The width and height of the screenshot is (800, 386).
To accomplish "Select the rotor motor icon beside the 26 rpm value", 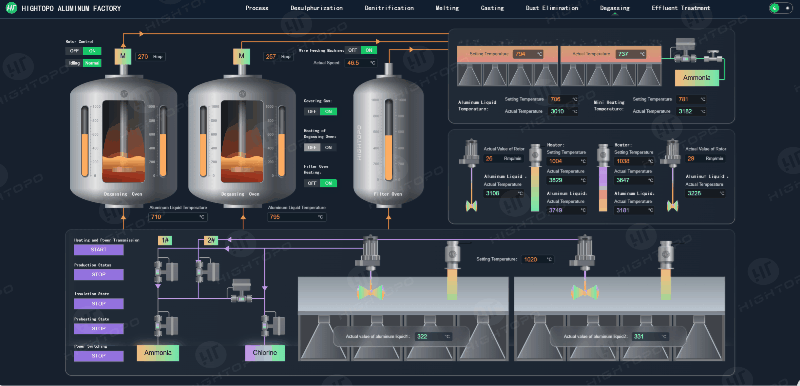I will (x=470, y=152).
